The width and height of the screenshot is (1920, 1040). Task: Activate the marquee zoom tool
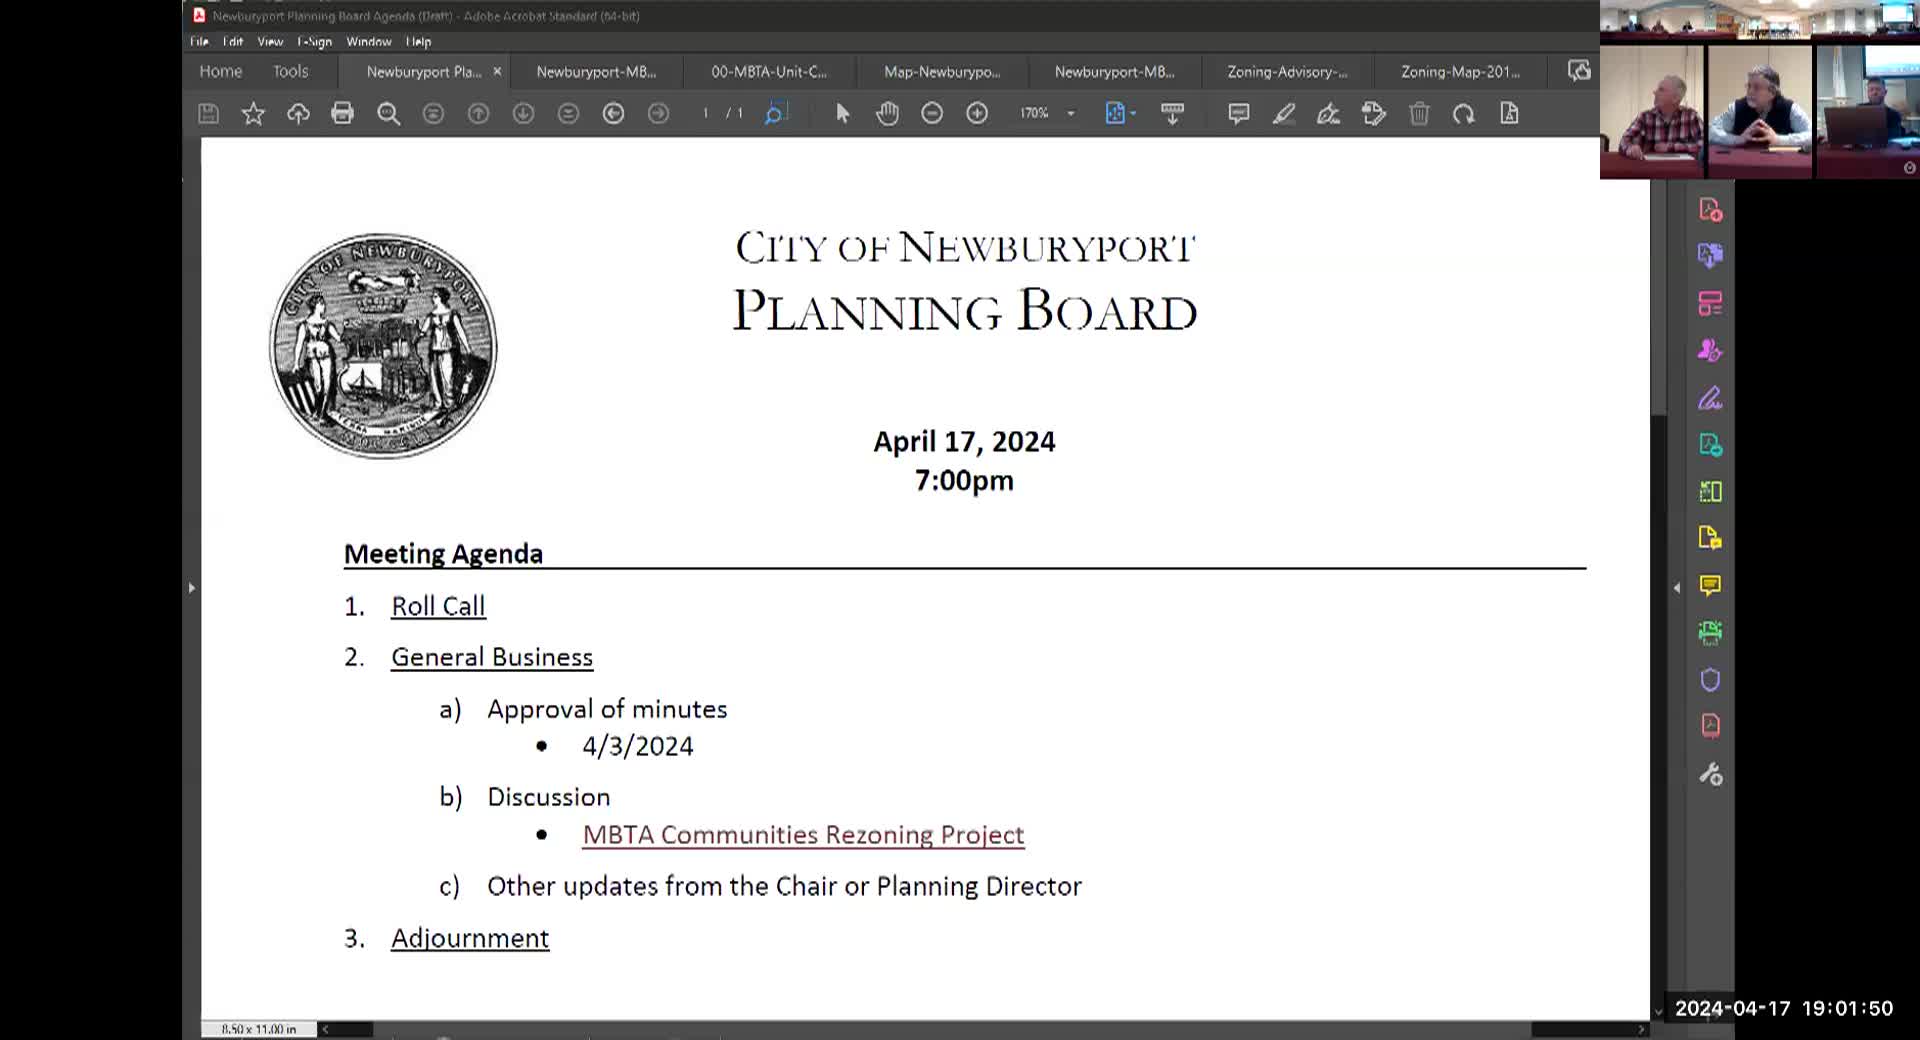pyautogui.click(x=775, y=114)
